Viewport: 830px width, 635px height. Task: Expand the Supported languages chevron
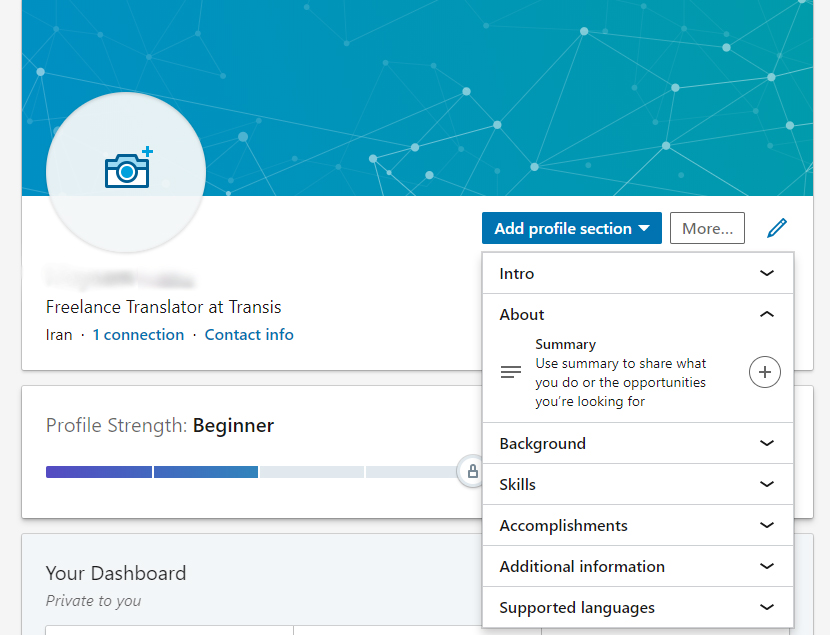(767, 607)
